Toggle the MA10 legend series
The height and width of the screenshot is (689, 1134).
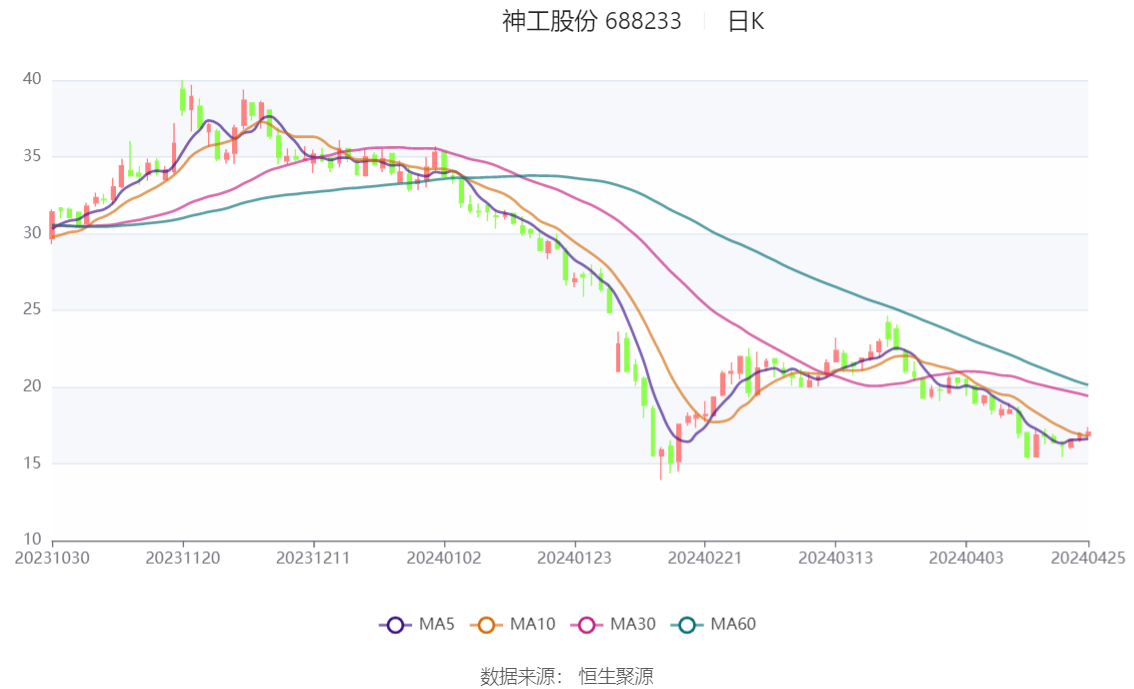coord(513,625)
